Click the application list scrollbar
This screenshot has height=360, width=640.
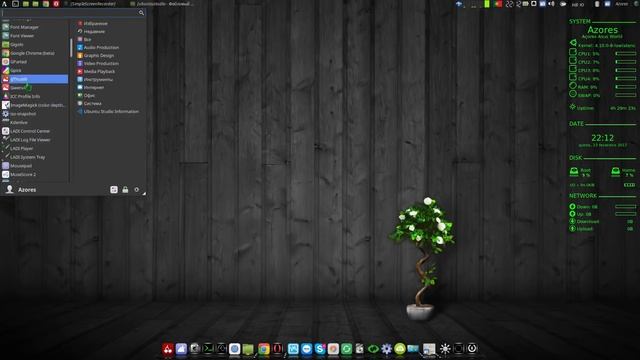tap(71, 48)
